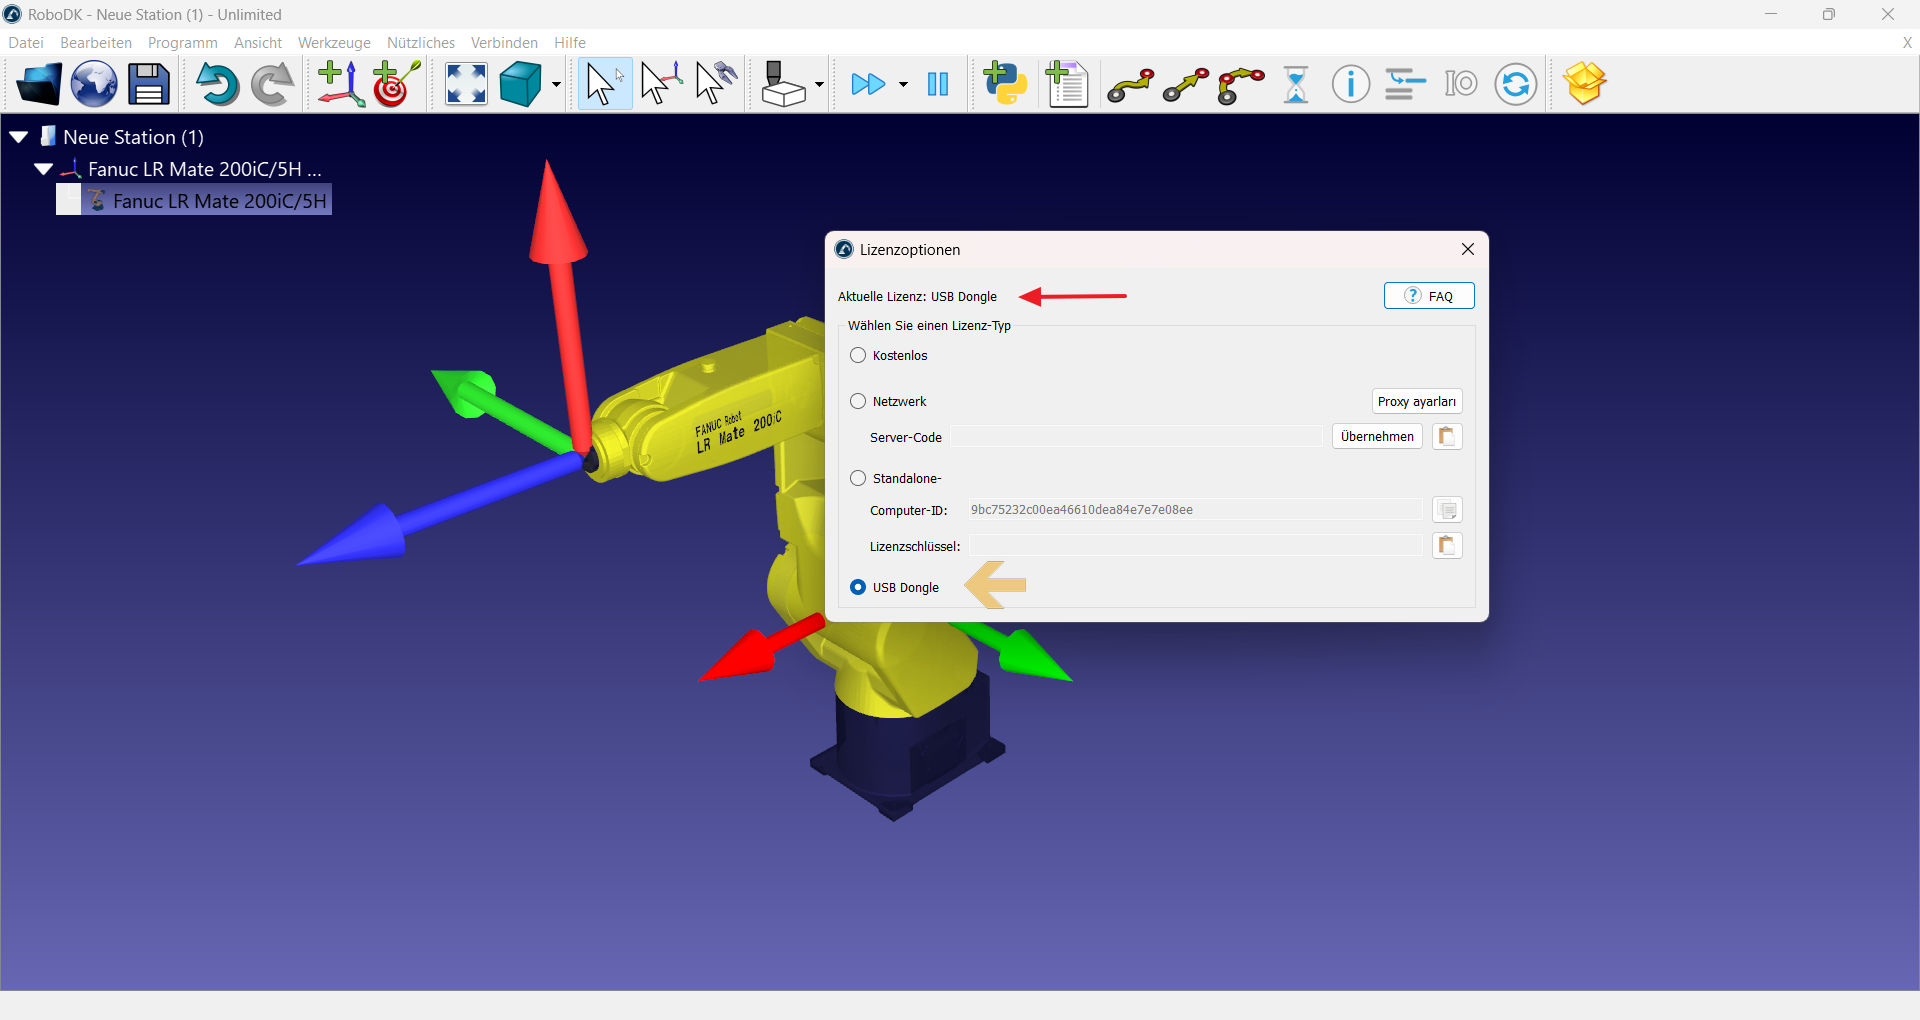Close the Lizenzoptionen dialog
This screenshot has height=1020, width=1920.
click(x=1468, y=249)
